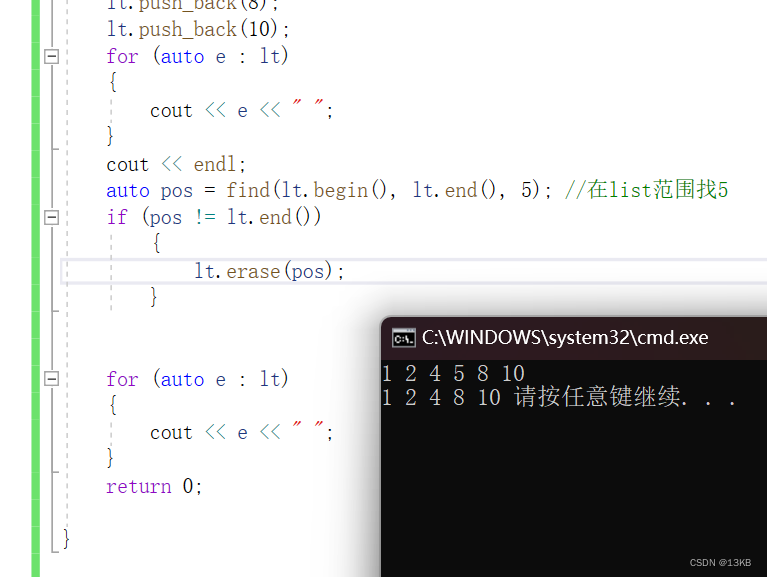Collapse the first for loop block

[51, 56]
